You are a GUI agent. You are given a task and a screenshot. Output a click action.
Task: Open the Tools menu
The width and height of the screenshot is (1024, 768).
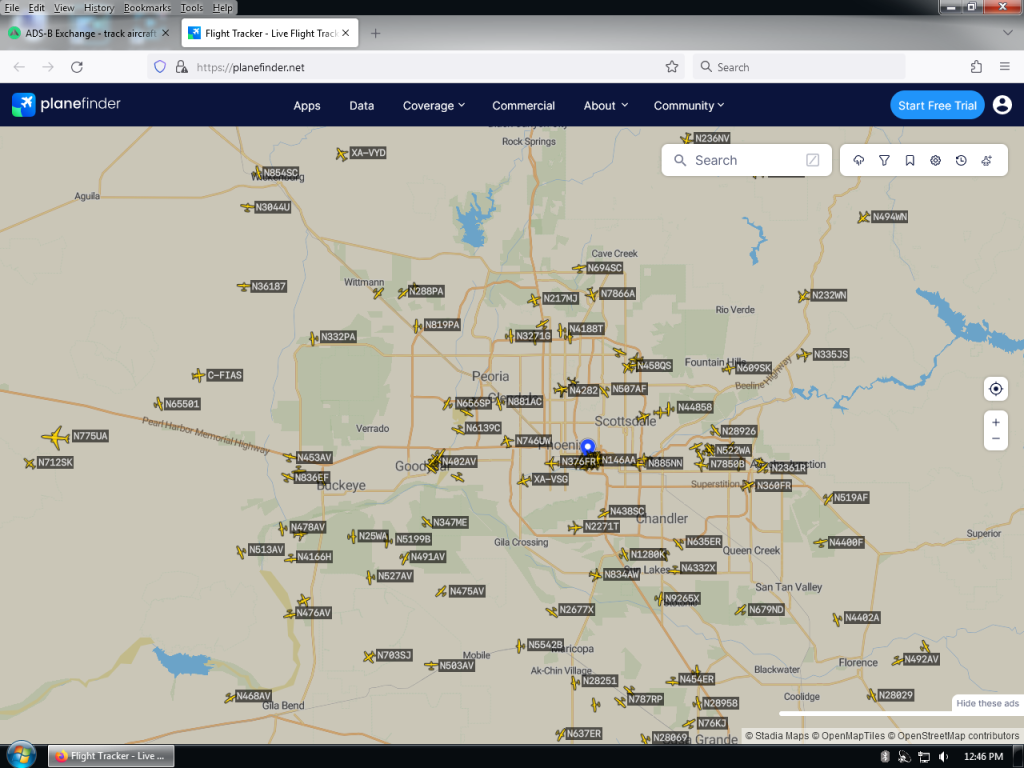191,8
